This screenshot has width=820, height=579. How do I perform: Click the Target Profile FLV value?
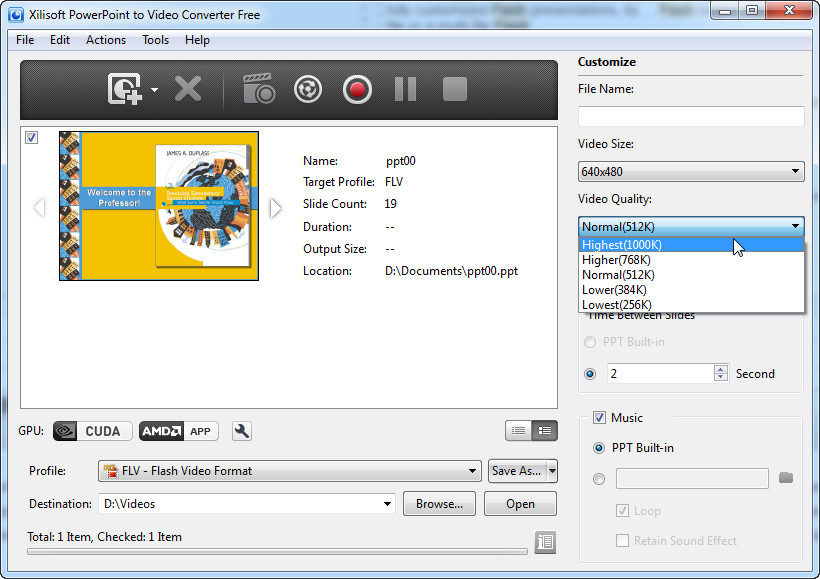(x=394, y=182)
